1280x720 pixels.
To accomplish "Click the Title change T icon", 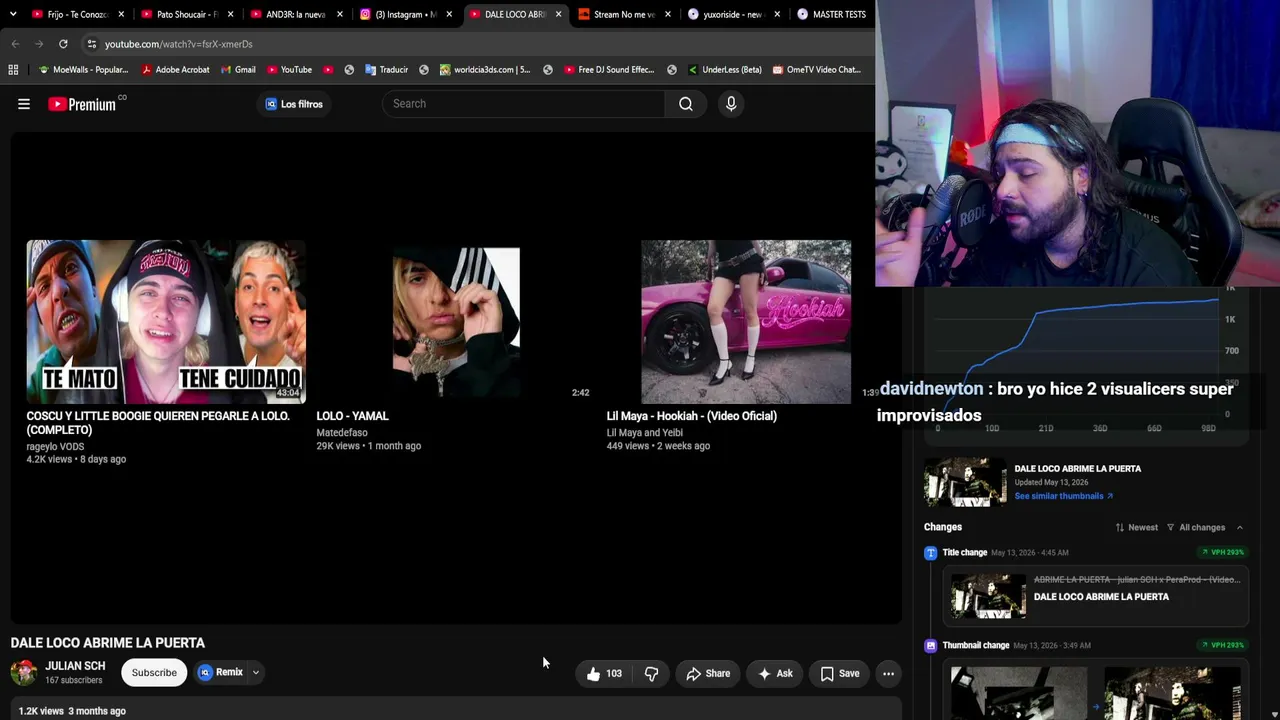I will pyautogui.click(x=931, y=553).
